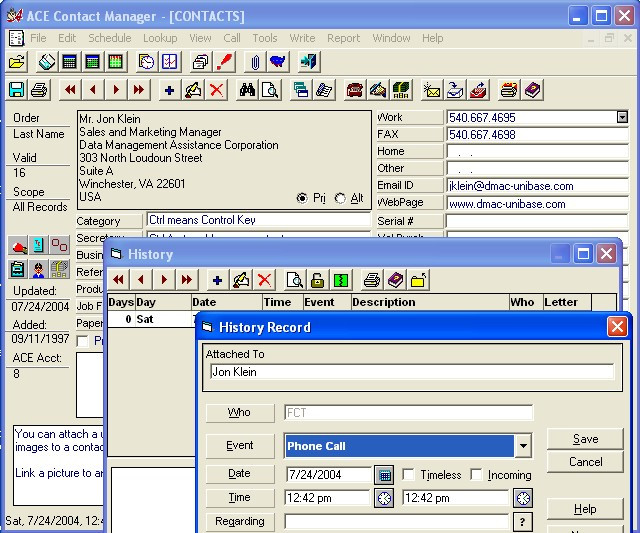Click the Event label button

pyautogui.click(x=240, y=445)
